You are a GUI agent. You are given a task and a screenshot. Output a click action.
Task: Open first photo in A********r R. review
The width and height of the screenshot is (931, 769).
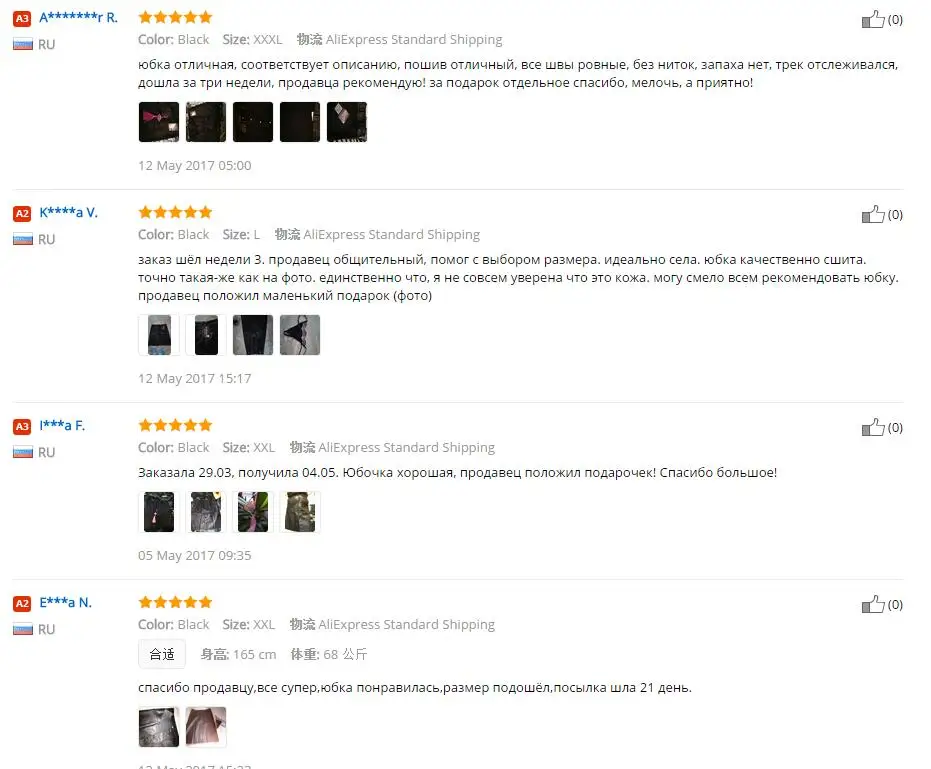coord(159,122)
